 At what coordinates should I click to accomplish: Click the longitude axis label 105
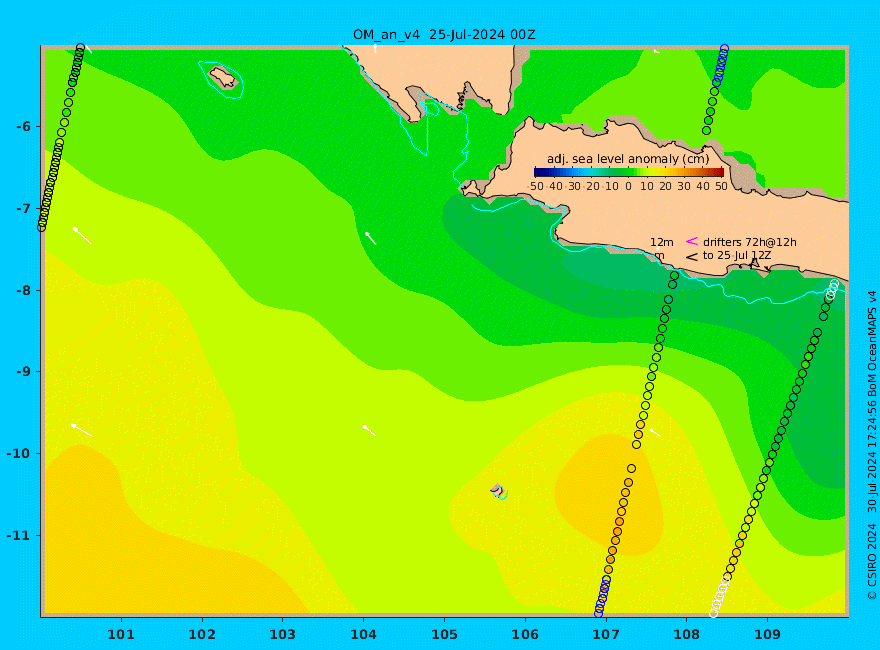pyautogui.click(x=444, y=634)
